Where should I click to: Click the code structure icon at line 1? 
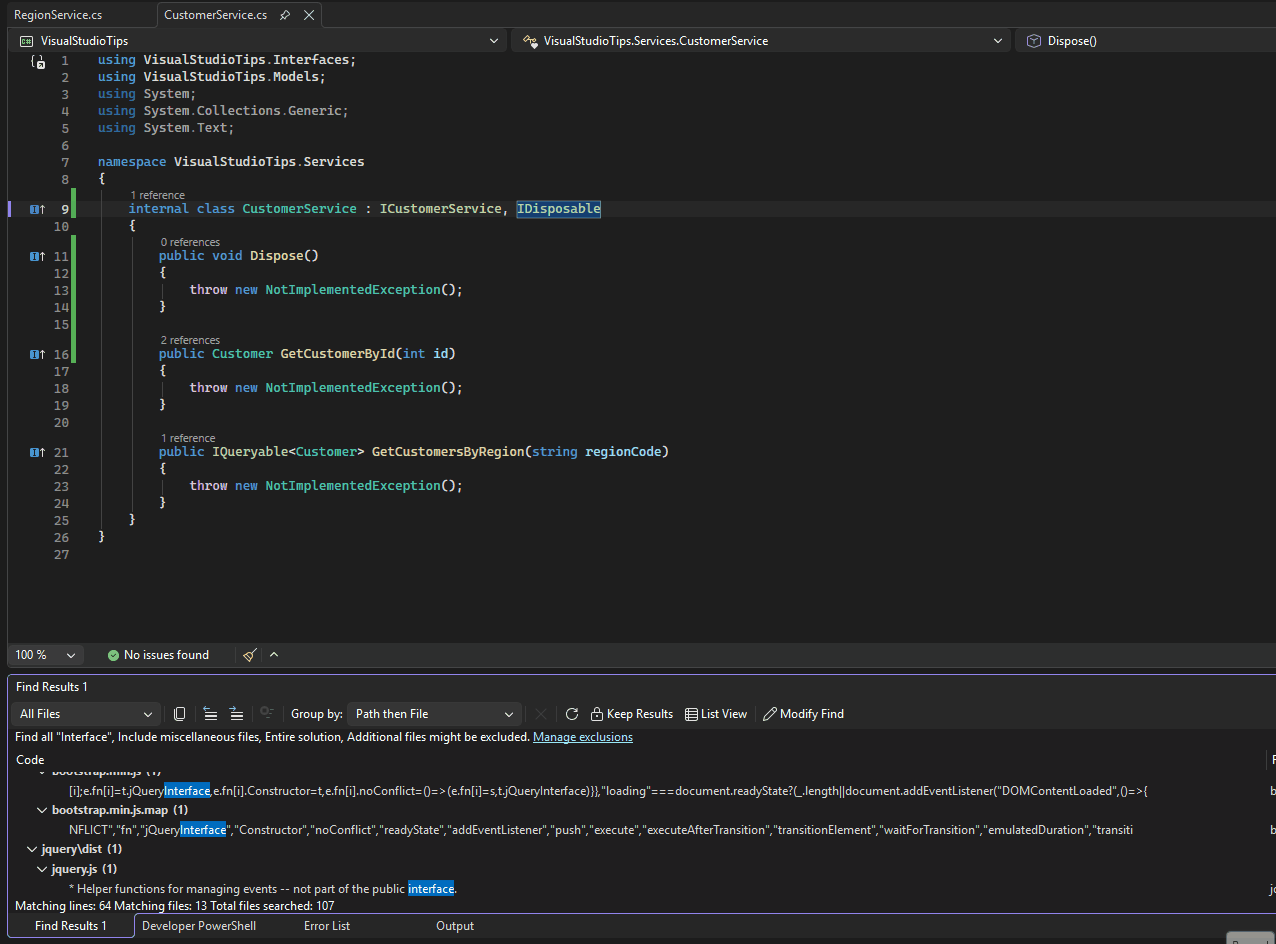(x=38, y=61)
